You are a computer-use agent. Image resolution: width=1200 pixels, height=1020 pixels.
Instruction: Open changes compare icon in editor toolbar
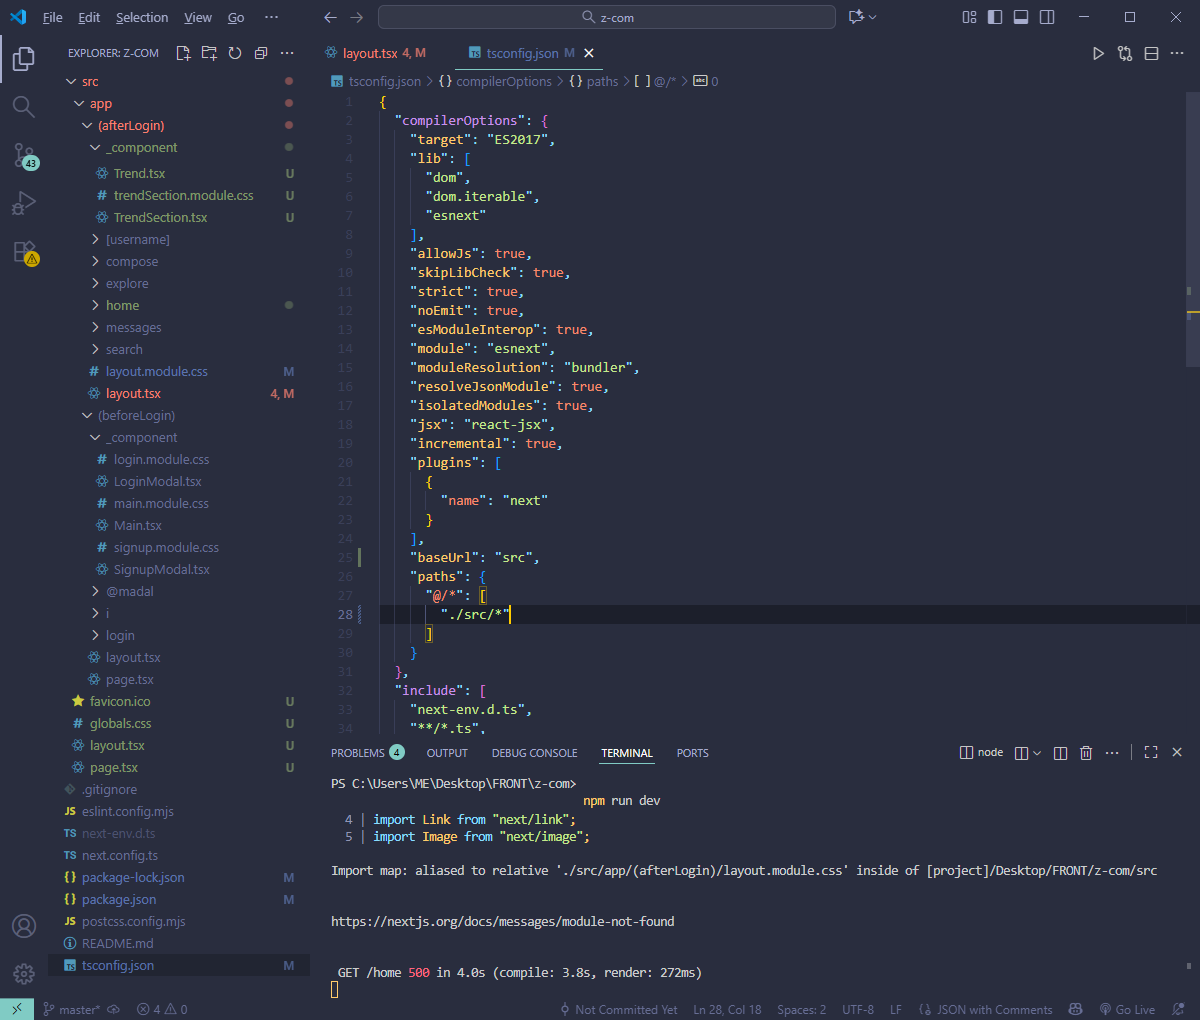1125,53
